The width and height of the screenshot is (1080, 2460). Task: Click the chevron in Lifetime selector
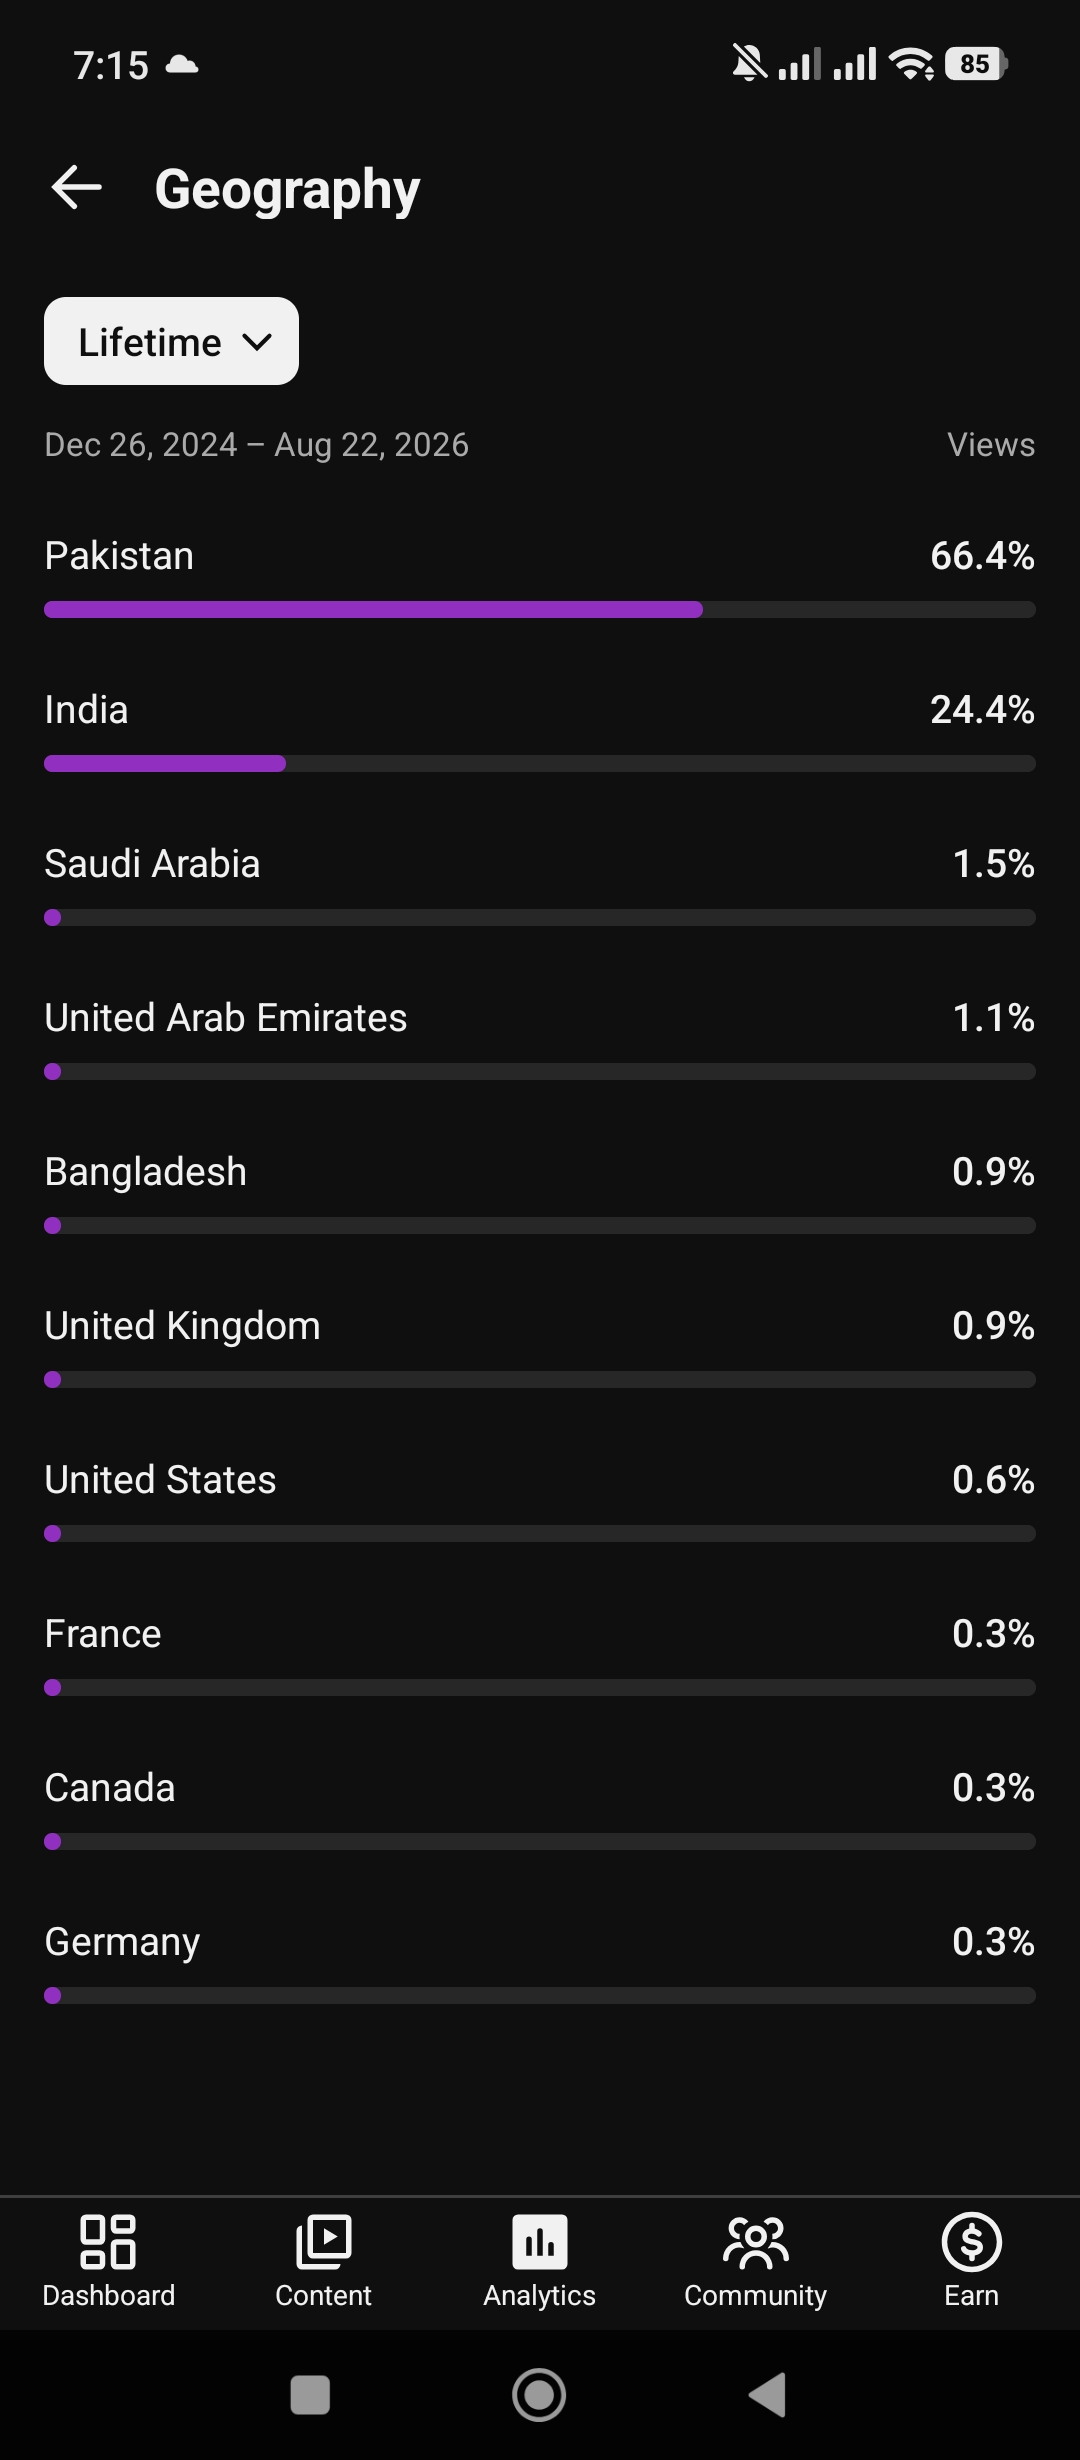coord(257,342)
